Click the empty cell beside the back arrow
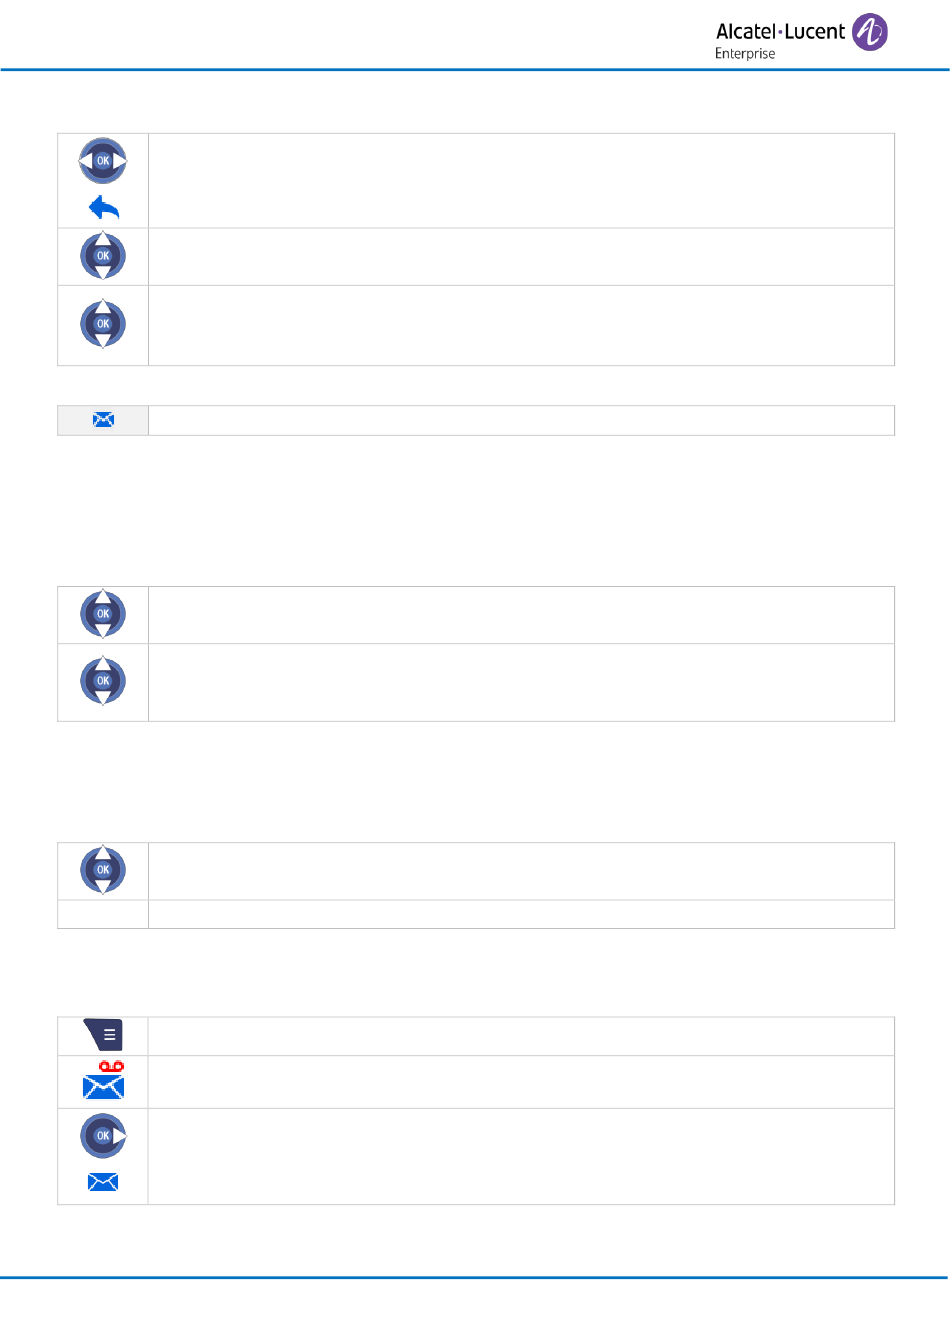Screen dimensions: 950x1344 coord(521,181)
